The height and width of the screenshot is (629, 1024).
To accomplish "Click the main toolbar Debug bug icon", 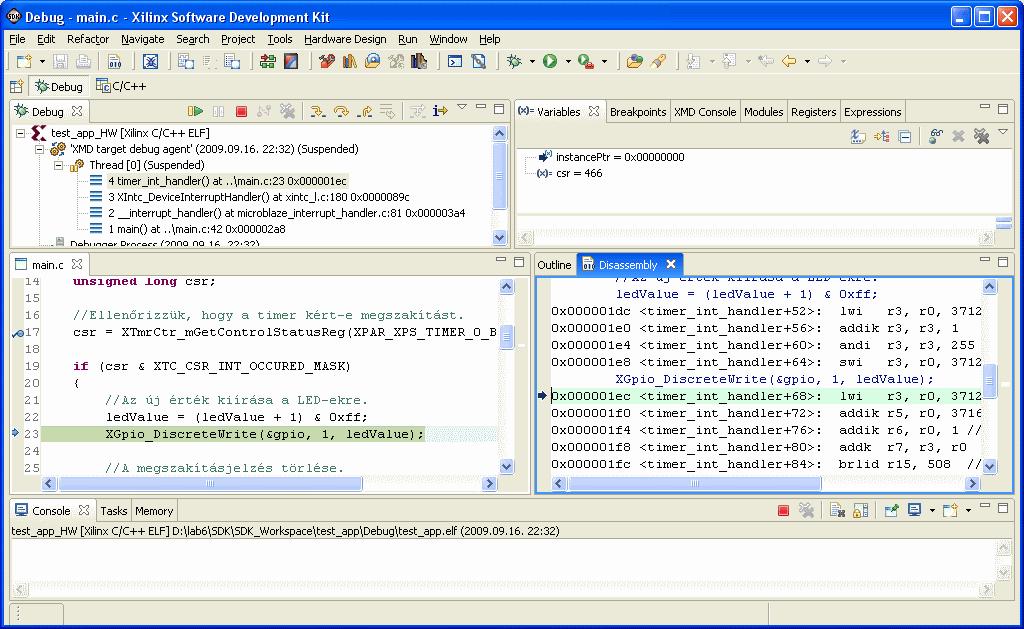I will pyautogui.click(x=515, y=61).
